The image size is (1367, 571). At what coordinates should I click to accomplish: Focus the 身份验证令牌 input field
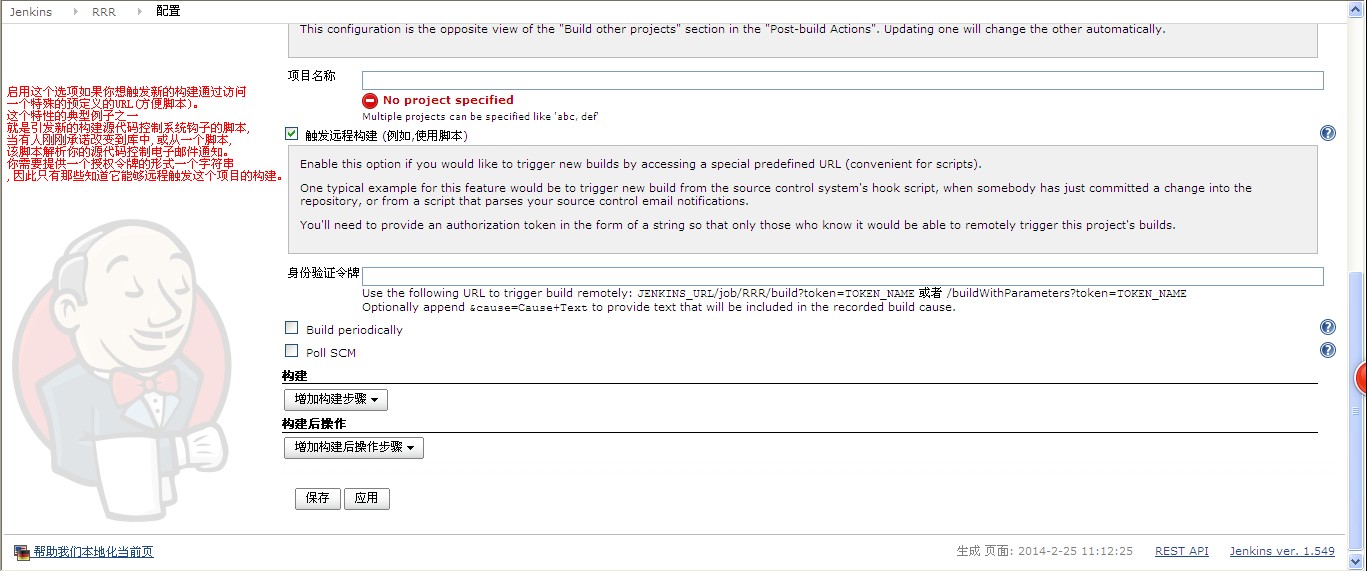click(843, 276)
